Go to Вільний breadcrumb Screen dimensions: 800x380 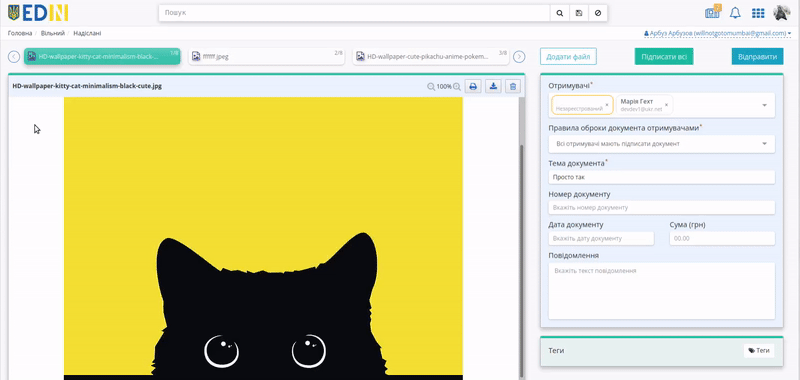click(x=53, y=33)
